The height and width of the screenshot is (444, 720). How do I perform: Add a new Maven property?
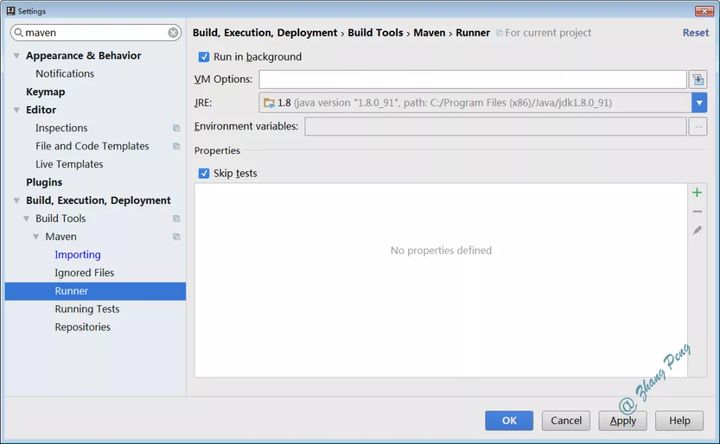tap(697, 192)
